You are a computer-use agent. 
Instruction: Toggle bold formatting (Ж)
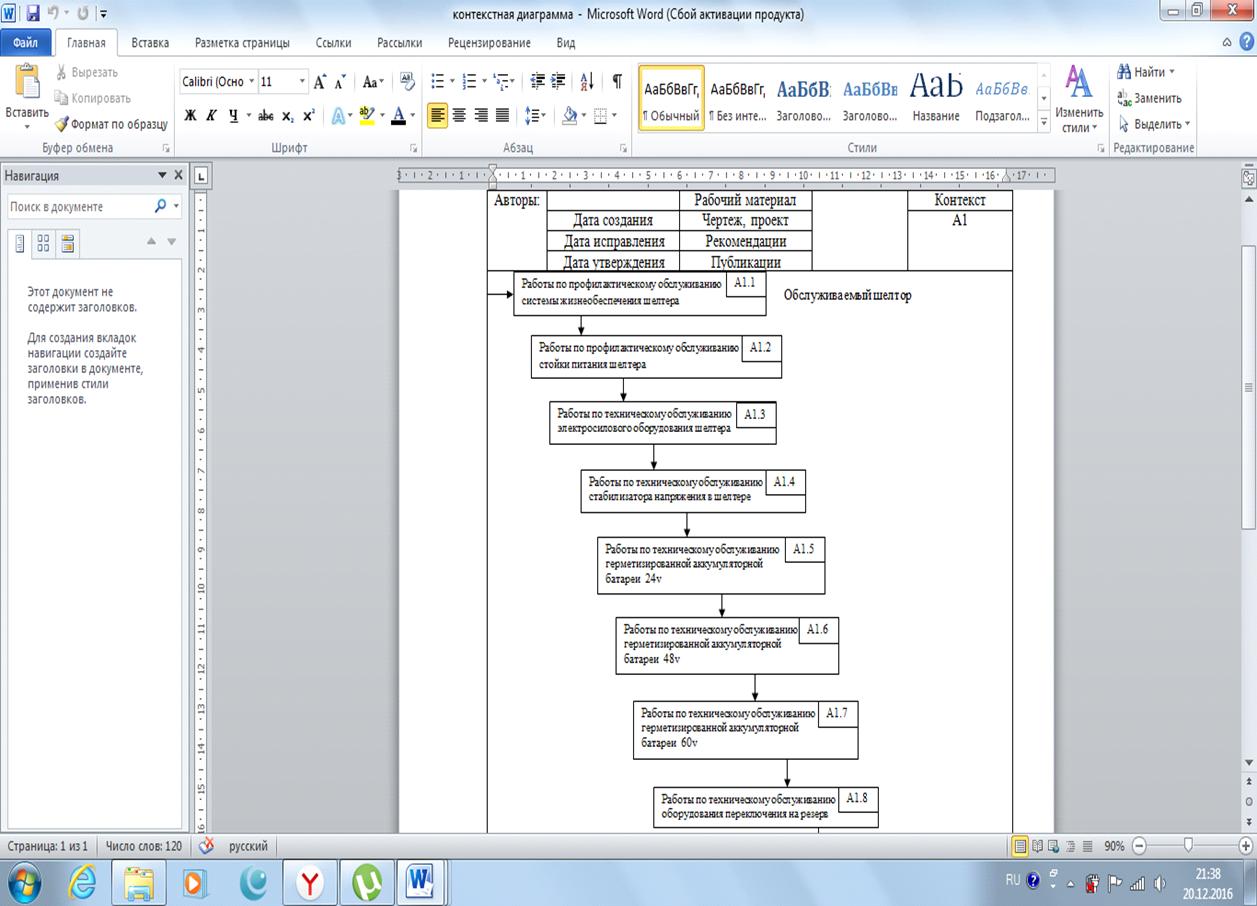pyautogui.click(x=190, y=116)
